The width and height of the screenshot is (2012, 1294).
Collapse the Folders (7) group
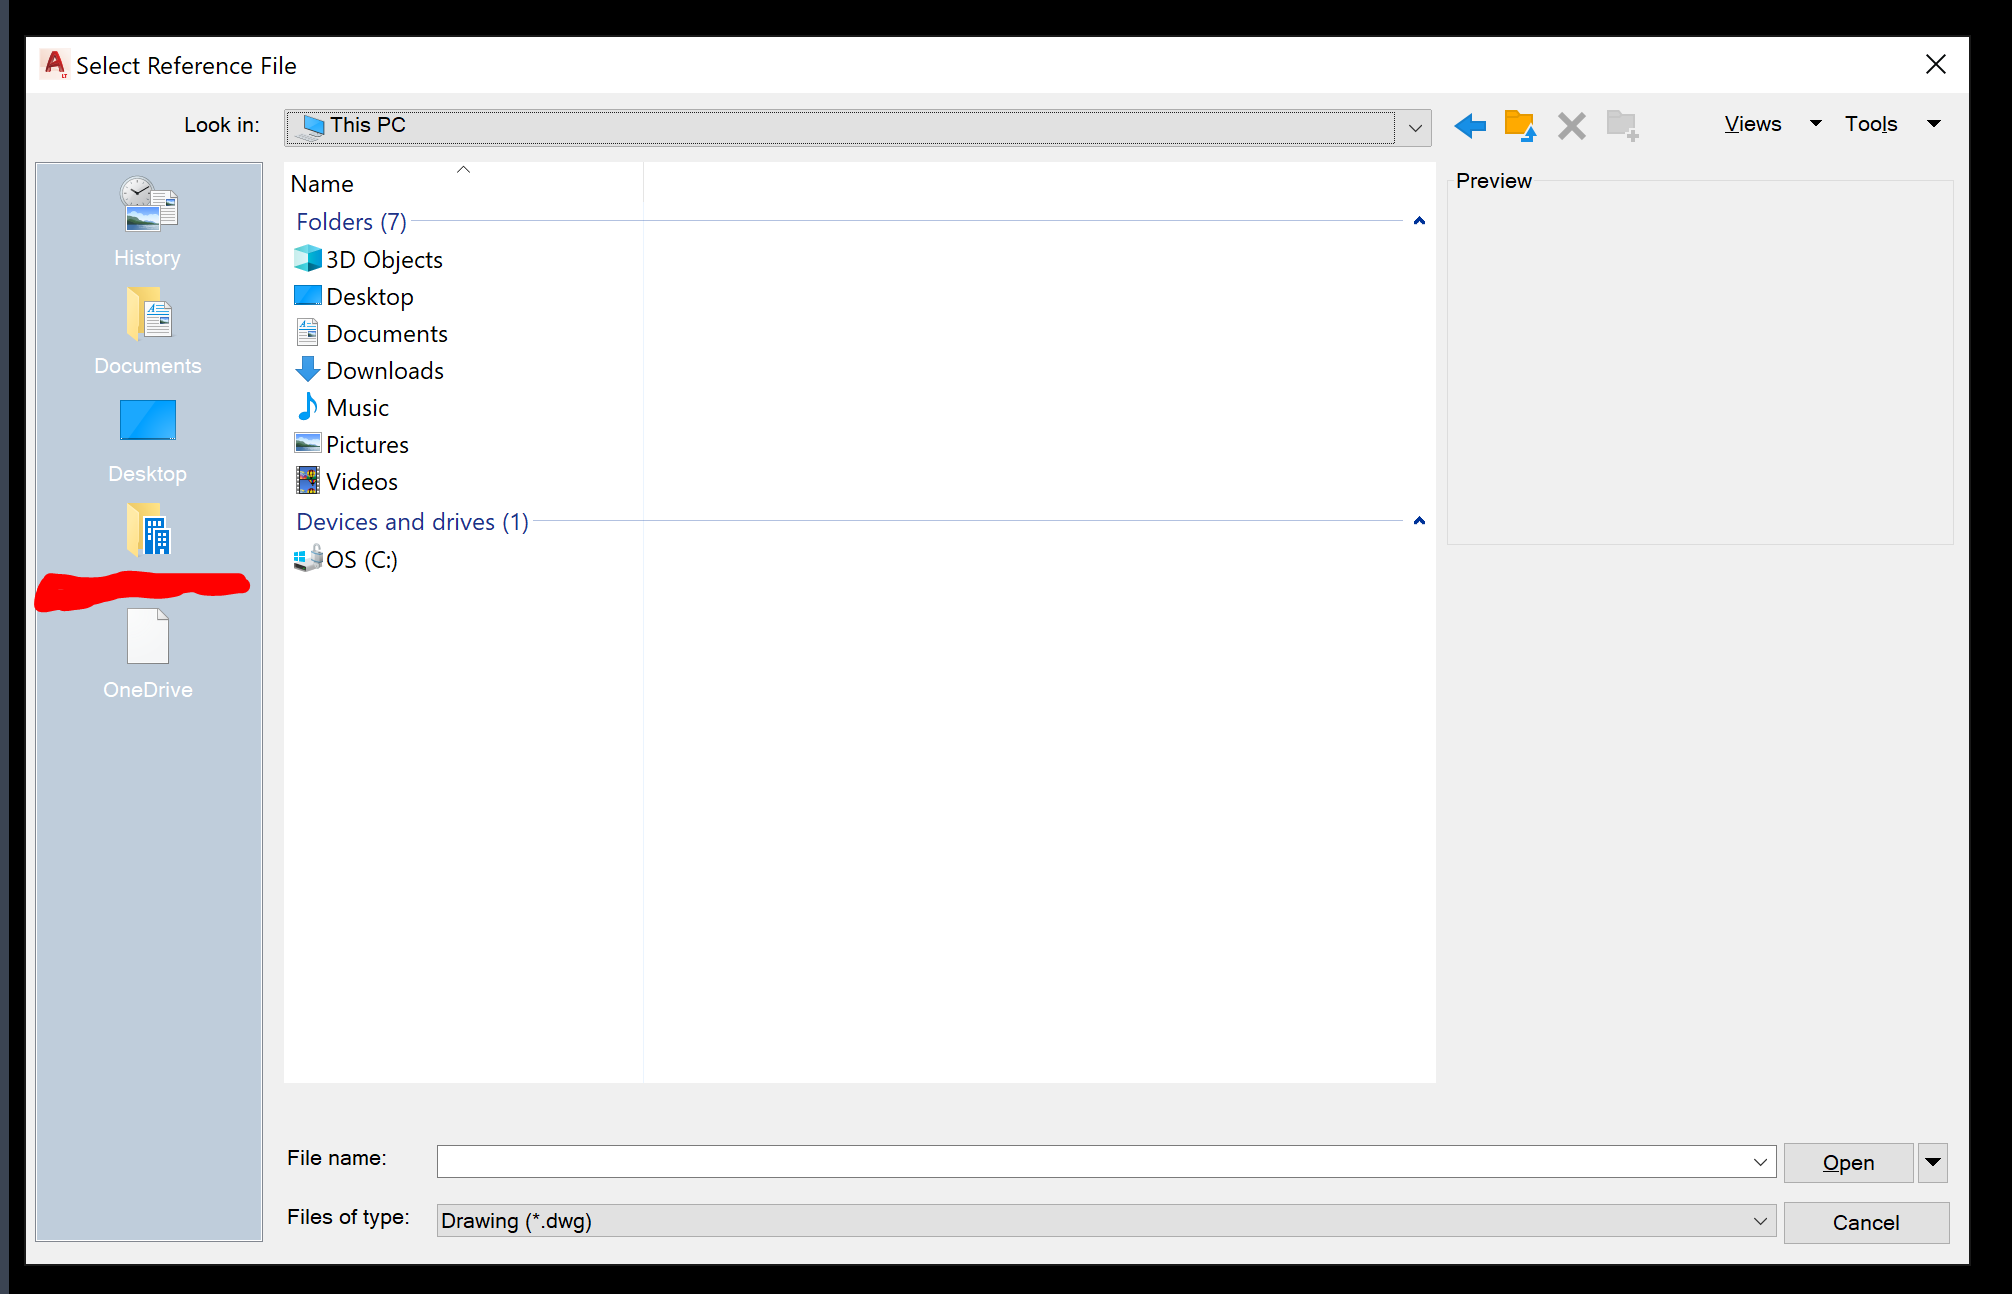tap(1419, 221)
